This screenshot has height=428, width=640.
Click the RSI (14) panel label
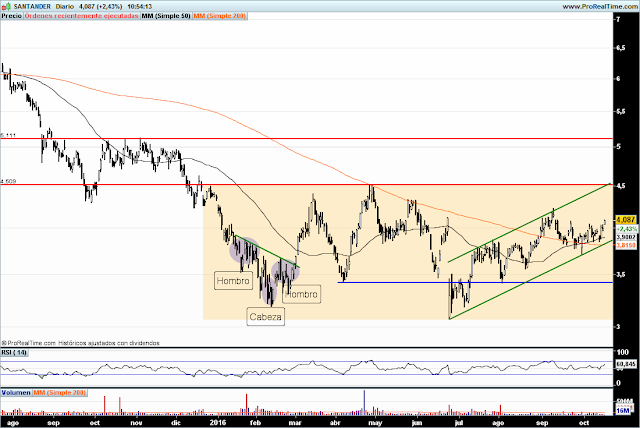(14, 352)
